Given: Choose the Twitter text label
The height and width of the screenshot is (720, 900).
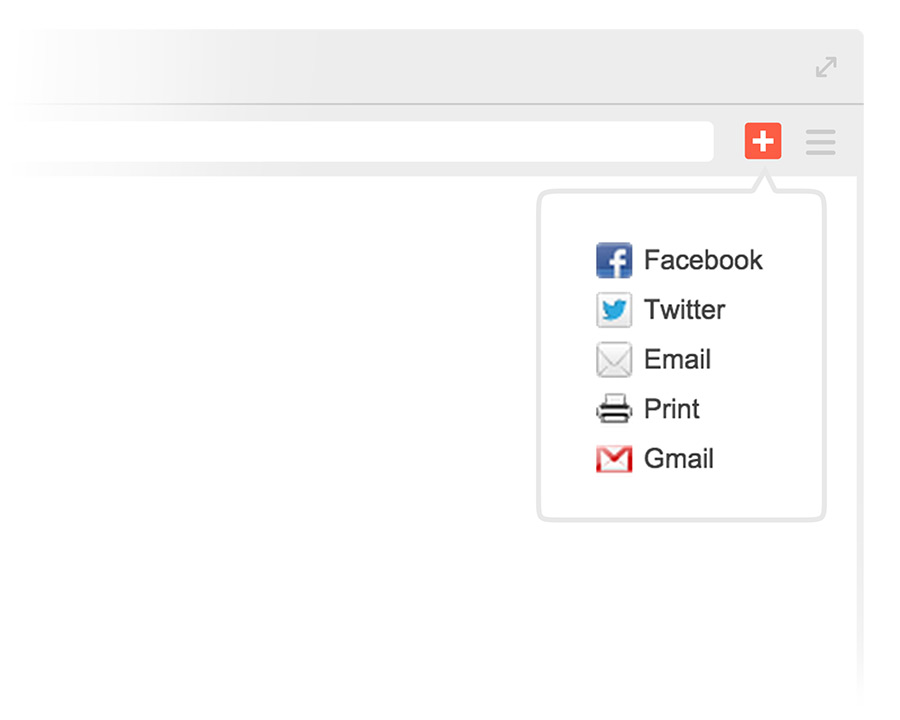Looking at the screenshot, I should [x=685, y=310].
